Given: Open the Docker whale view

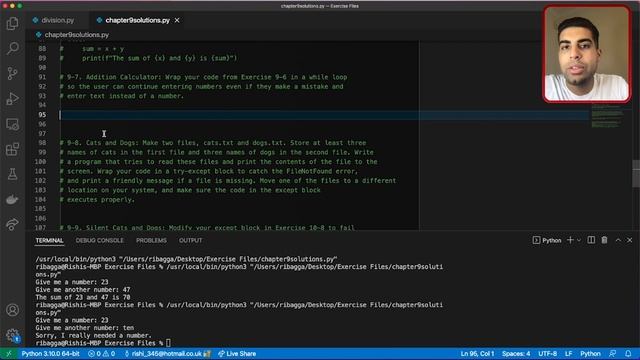Looking at the screenshot, I should (x=12, y=200).
